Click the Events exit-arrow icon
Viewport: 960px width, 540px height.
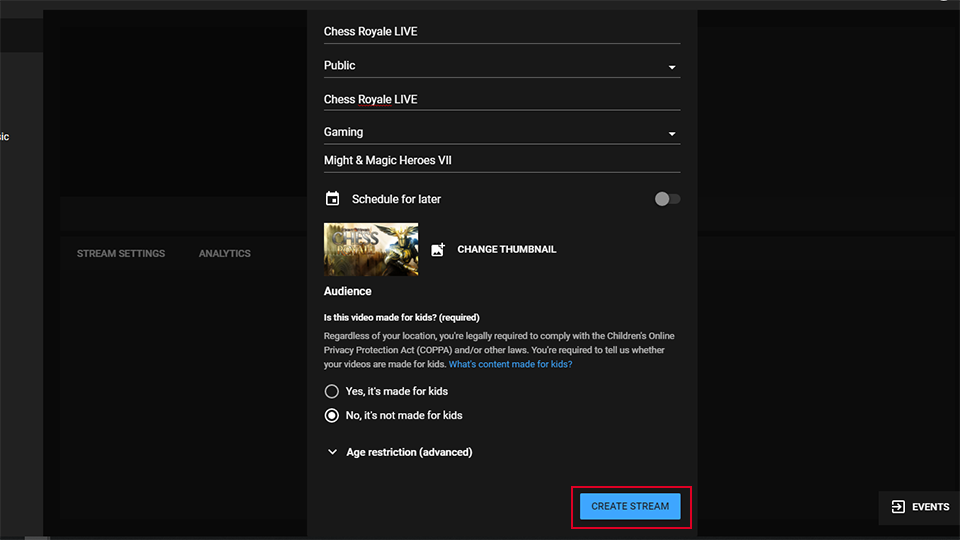(x=898, y=507)
